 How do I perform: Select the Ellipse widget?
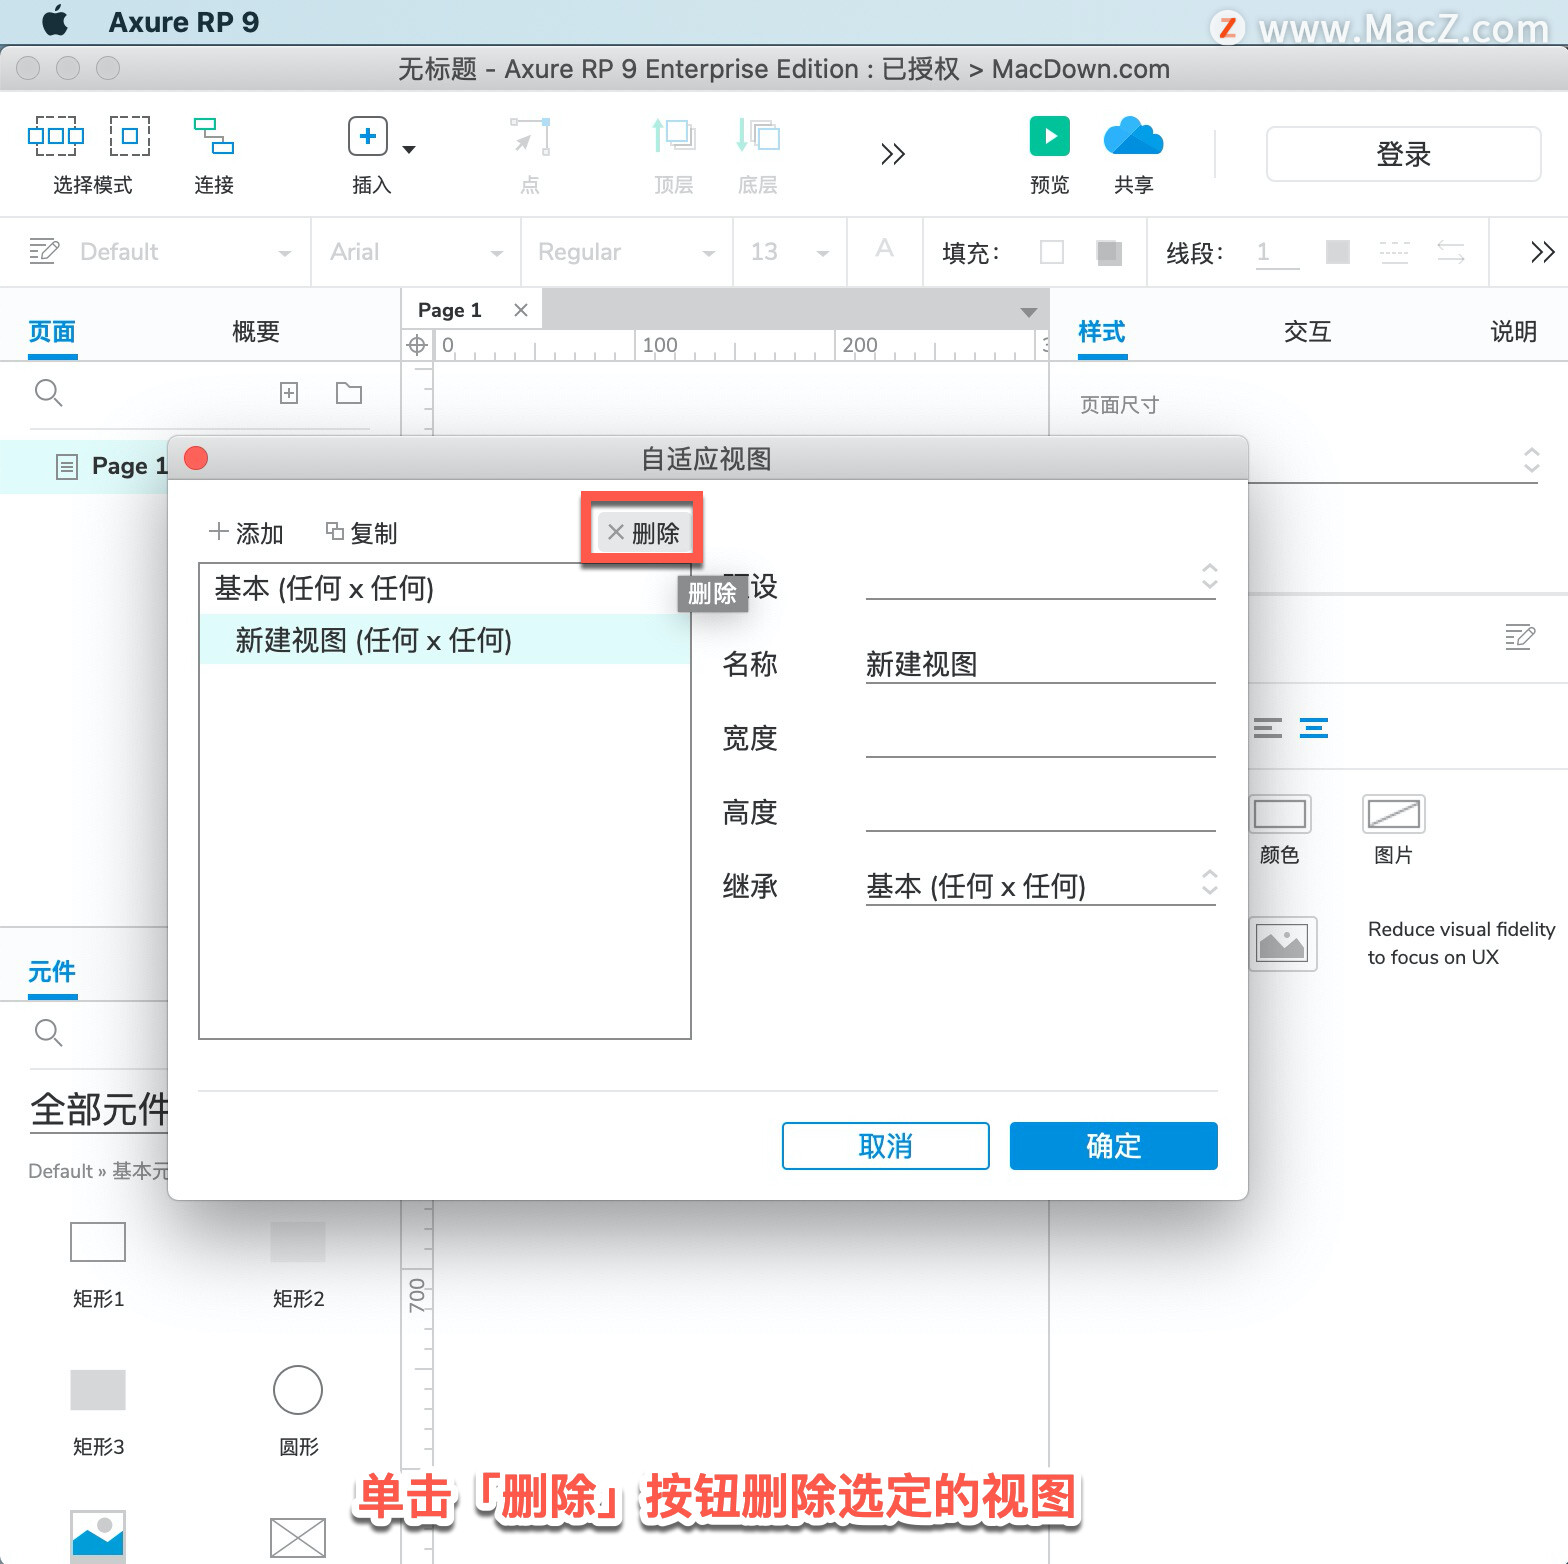(x=298, y=1390)
